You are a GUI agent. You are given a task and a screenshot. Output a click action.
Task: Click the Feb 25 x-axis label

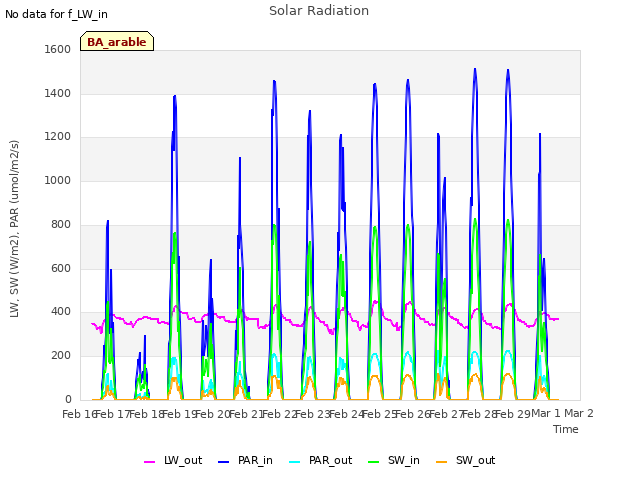(379, 414)
